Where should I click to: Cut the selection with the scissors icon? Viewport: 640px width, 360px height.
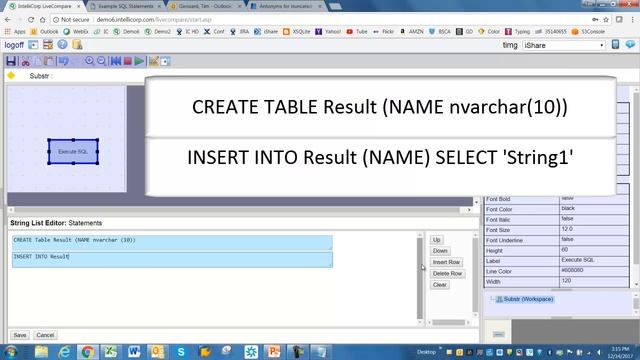click(x=25, y=61)
